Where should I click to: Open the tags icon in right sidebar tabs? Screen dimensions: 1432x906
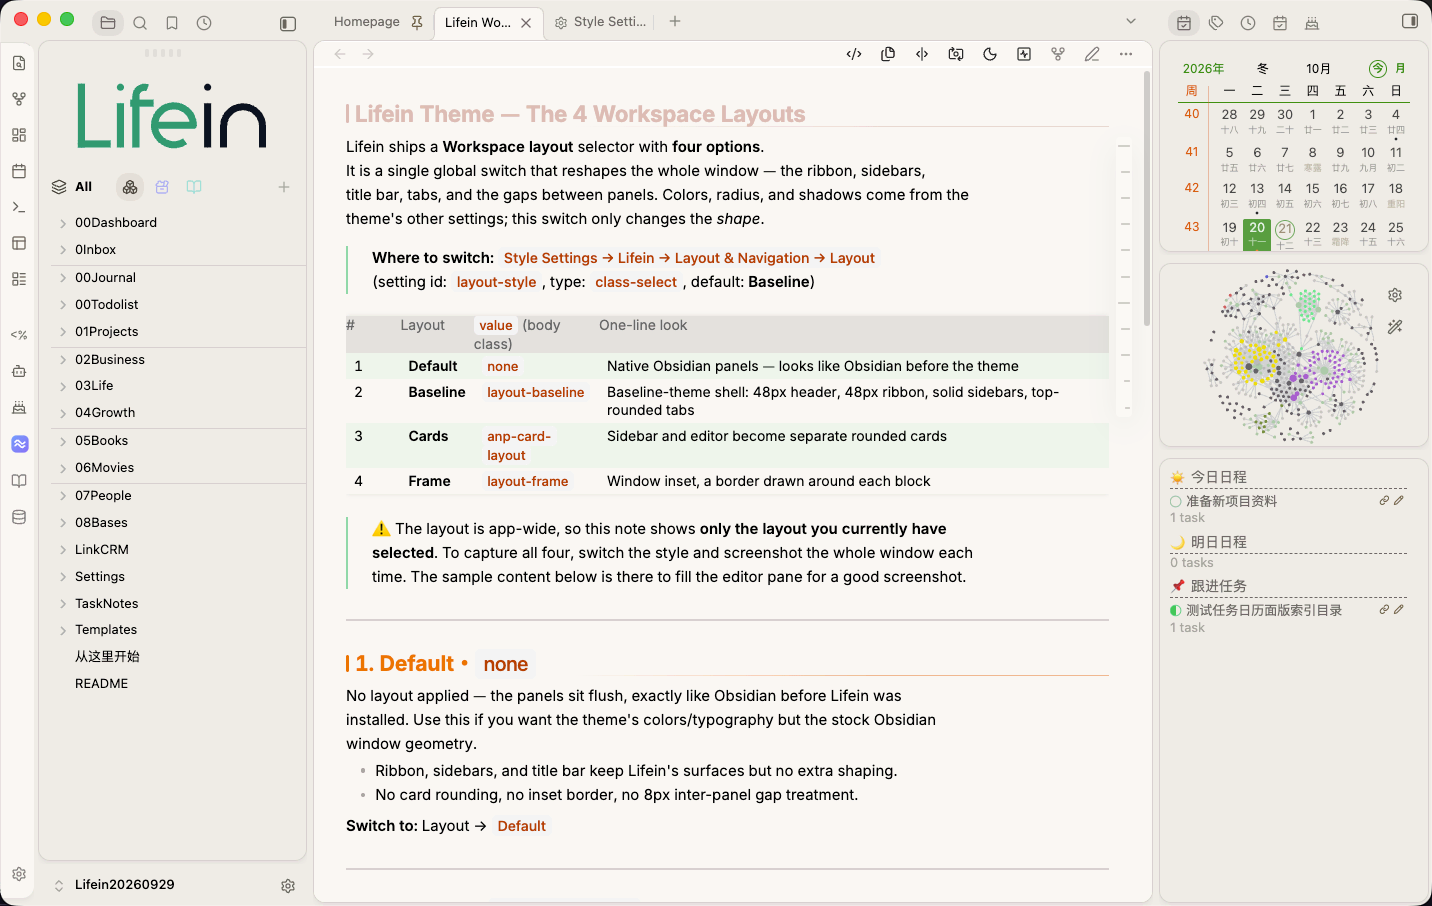pos(1216,22)
